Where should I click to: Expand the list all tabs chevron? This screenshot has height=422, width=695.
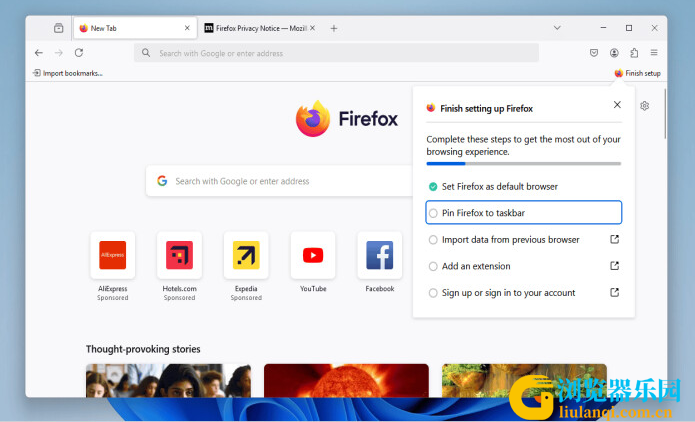point(557,27)
